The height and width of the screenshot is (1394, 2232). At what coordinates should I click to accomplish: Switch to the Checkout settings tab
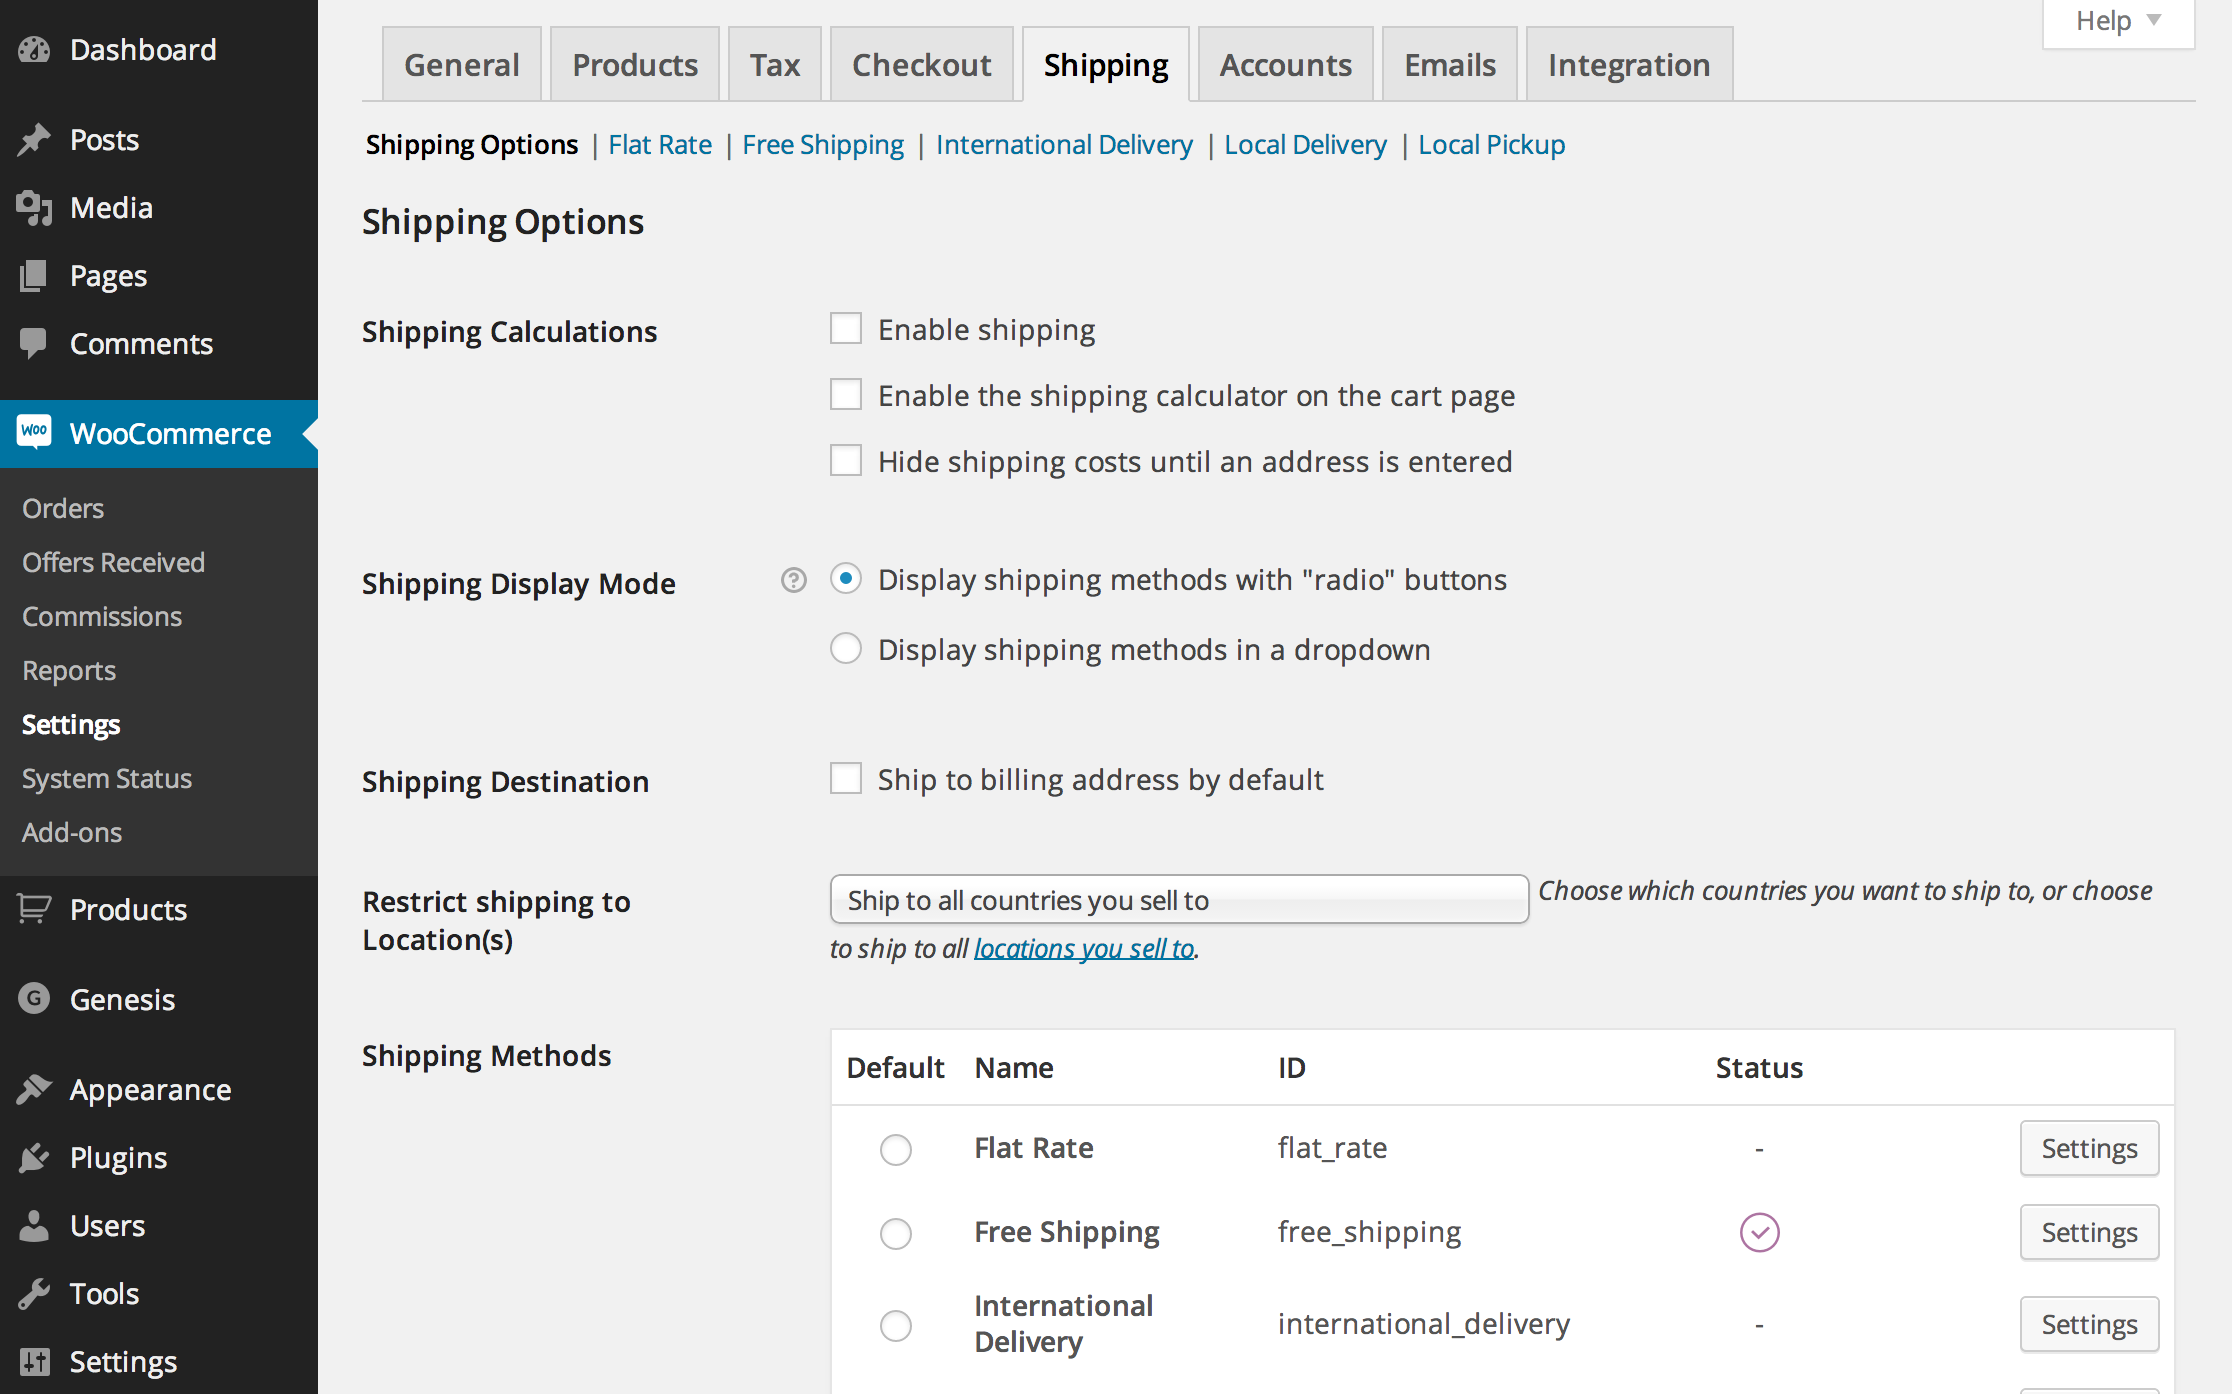921,65
